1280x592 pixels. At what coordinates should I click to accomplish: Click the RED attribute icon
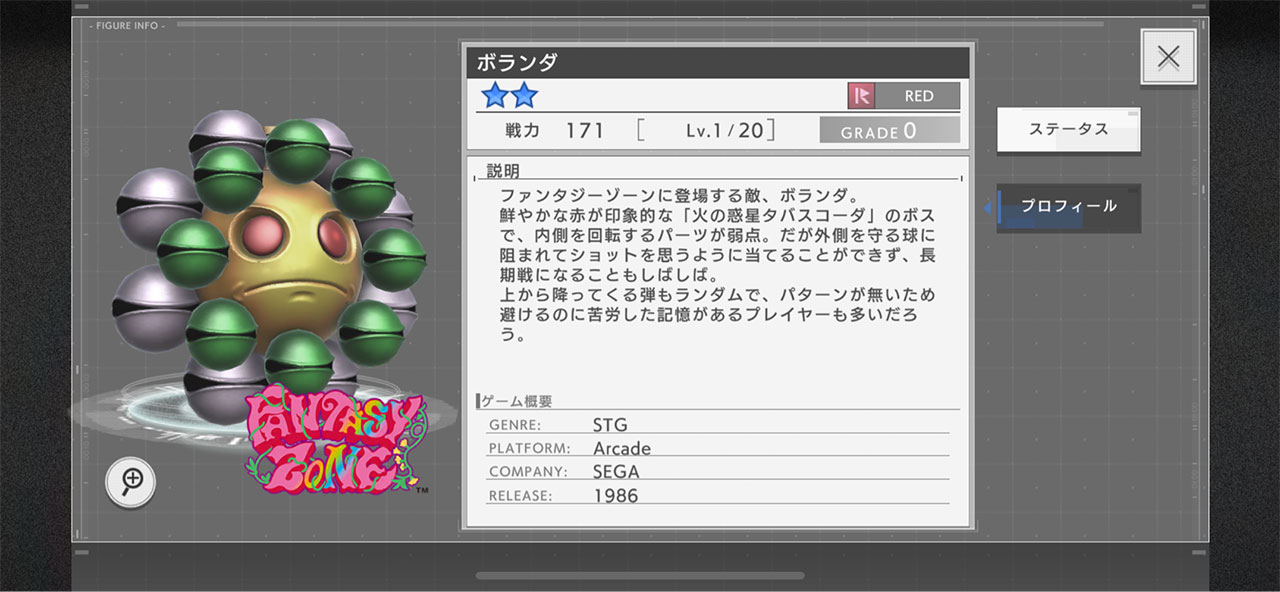click(861, 96)
